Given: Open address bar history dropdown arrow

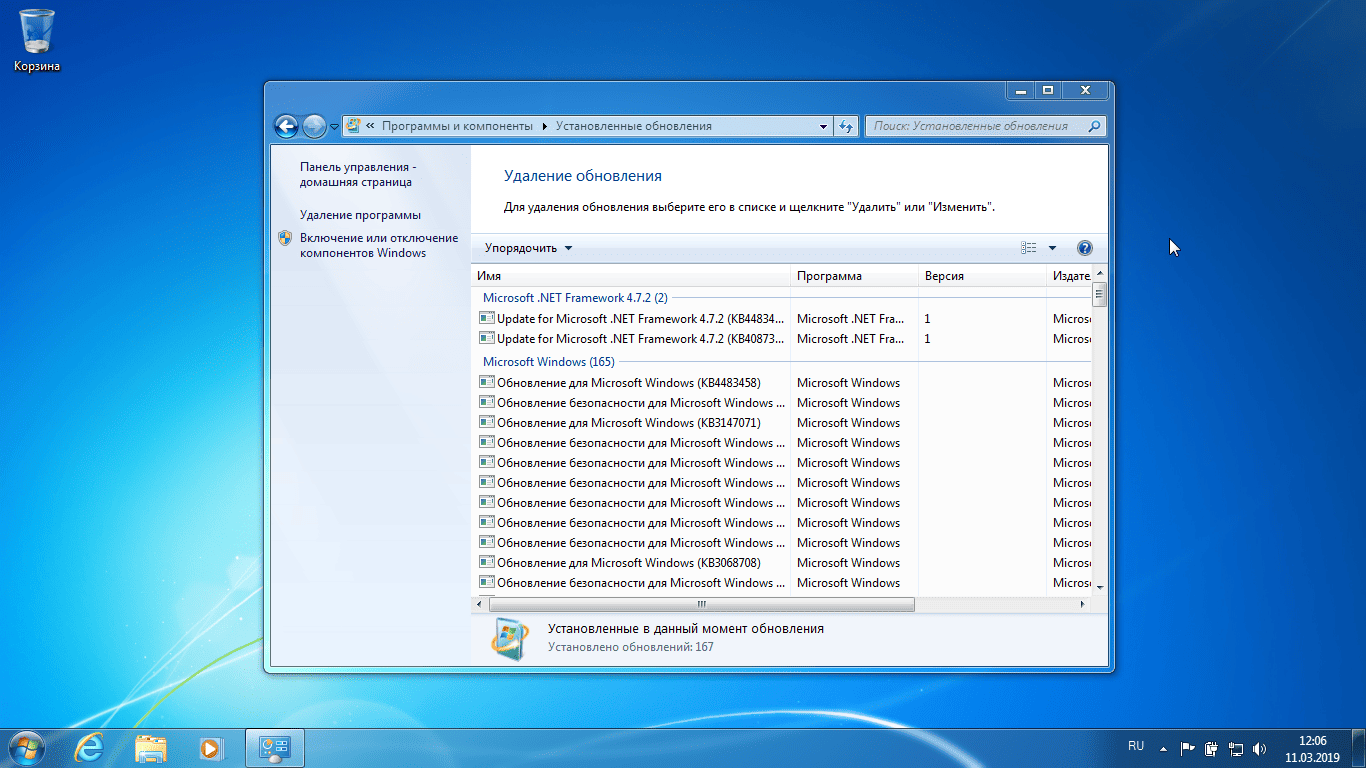Looking at the screenshot, I should point(824,126).
